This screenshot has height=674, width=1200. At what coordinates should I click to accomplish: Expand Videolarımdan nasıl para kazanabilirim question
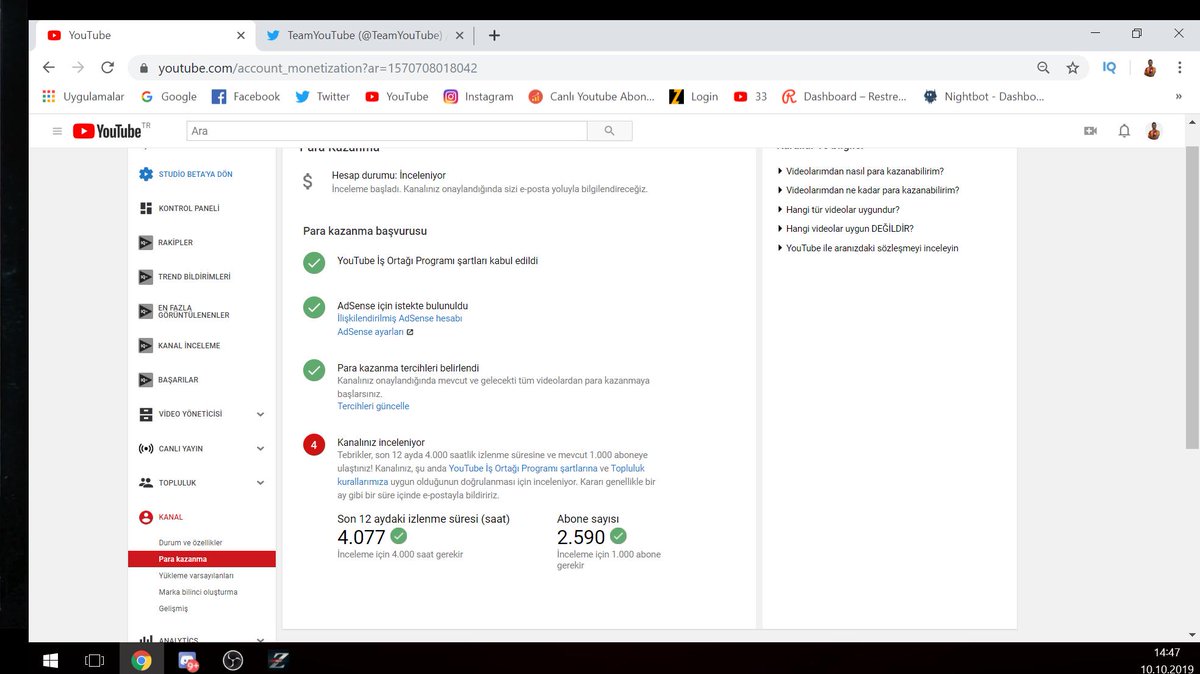tap(865, 171)
